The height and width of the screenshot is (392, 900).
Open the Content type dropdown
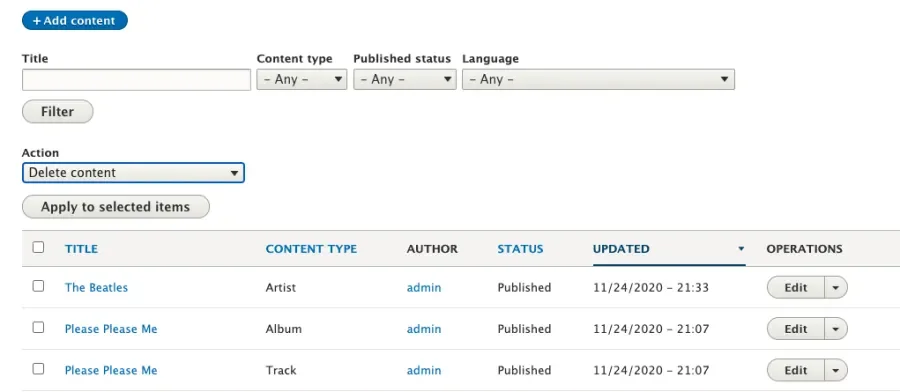(302, 79)
